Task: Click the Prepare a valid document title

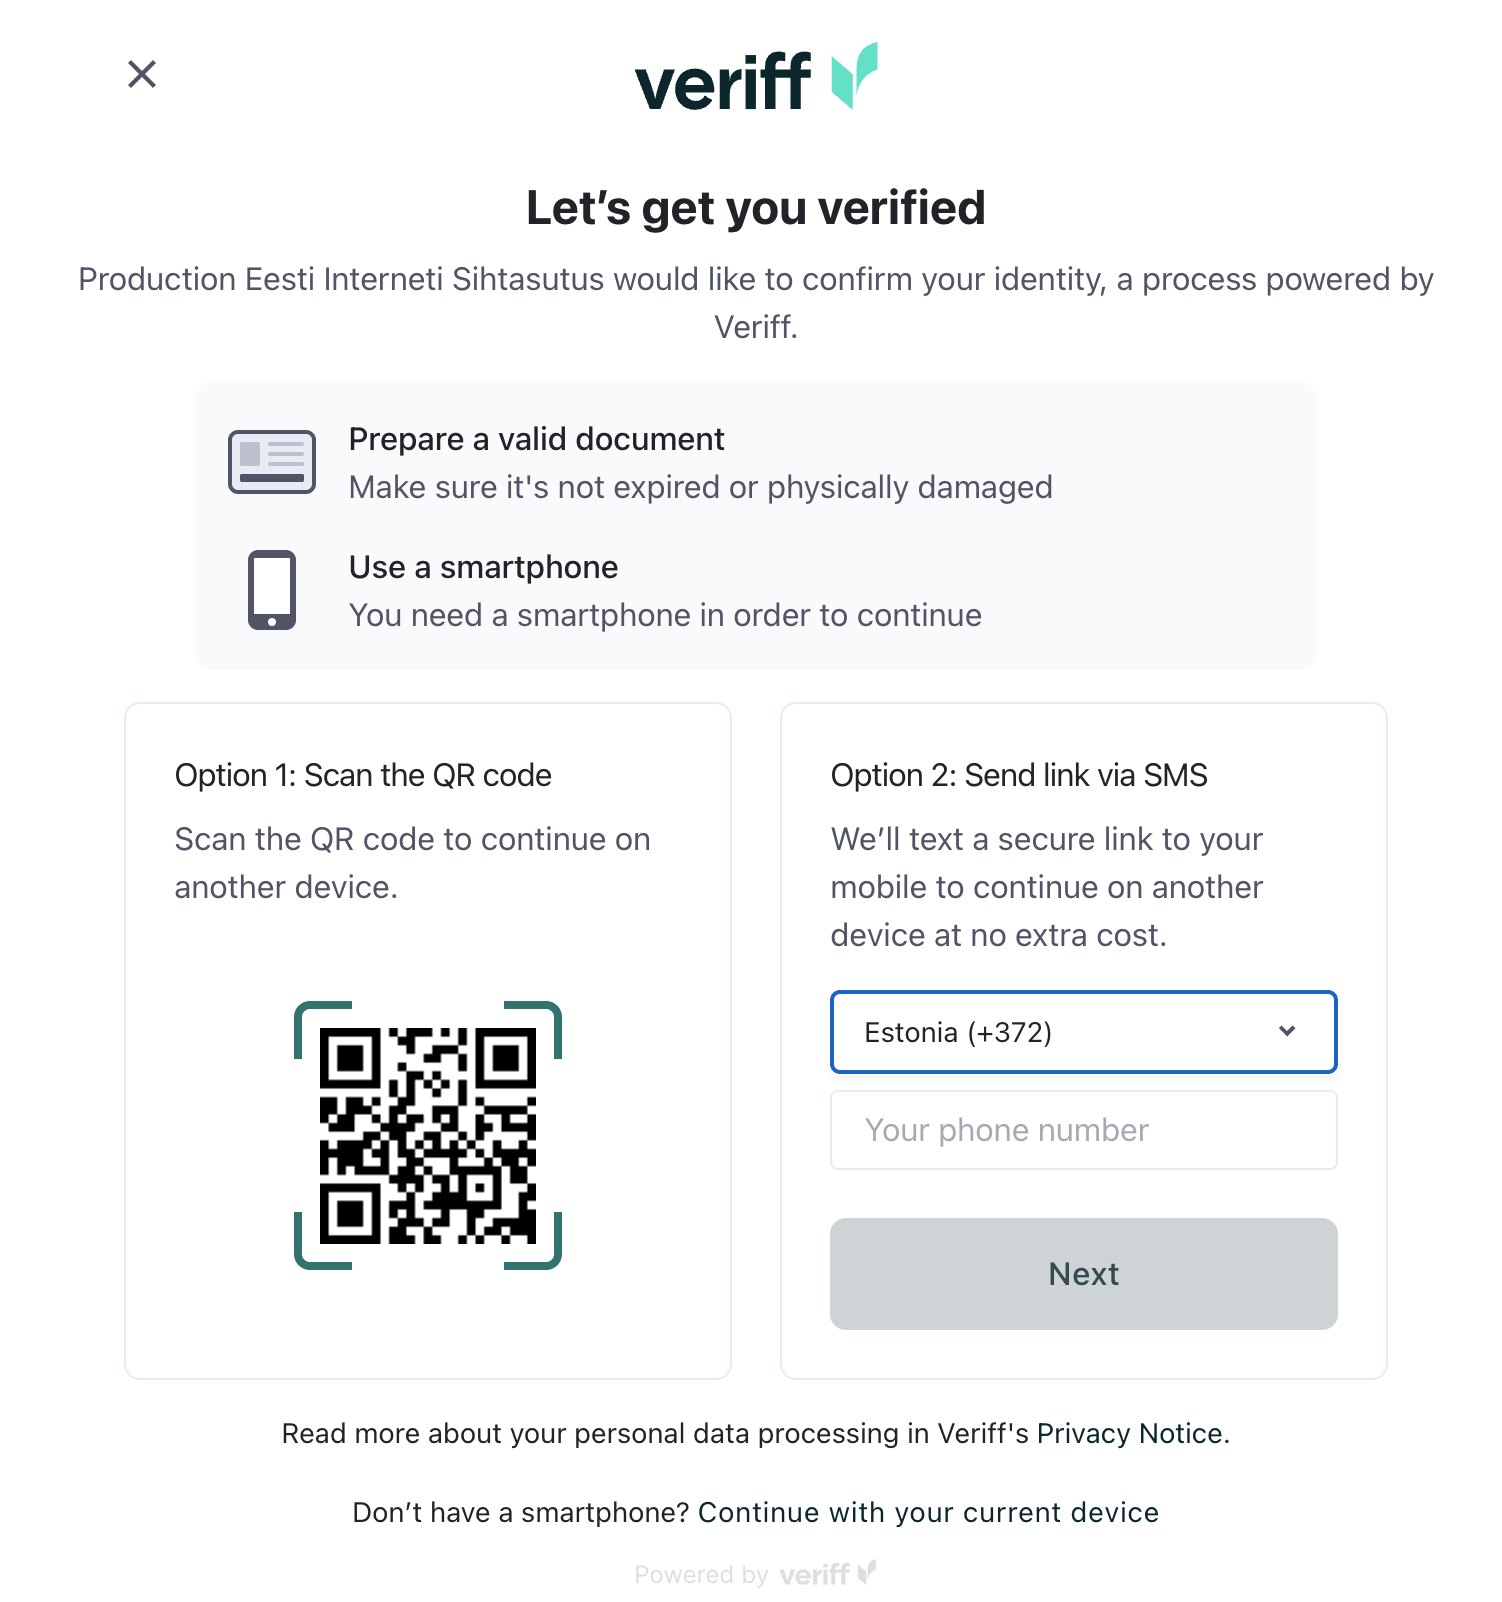Action: coord(536,439)
